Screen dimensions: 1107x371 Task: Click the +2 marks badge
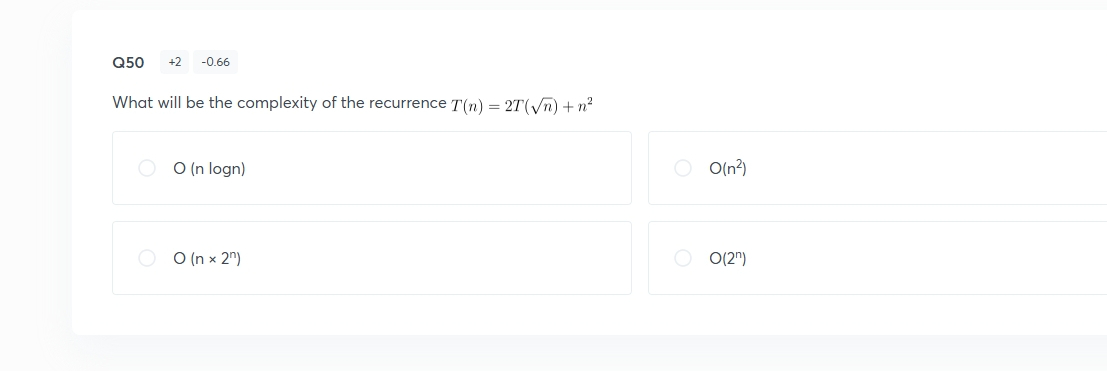point(174,62)
